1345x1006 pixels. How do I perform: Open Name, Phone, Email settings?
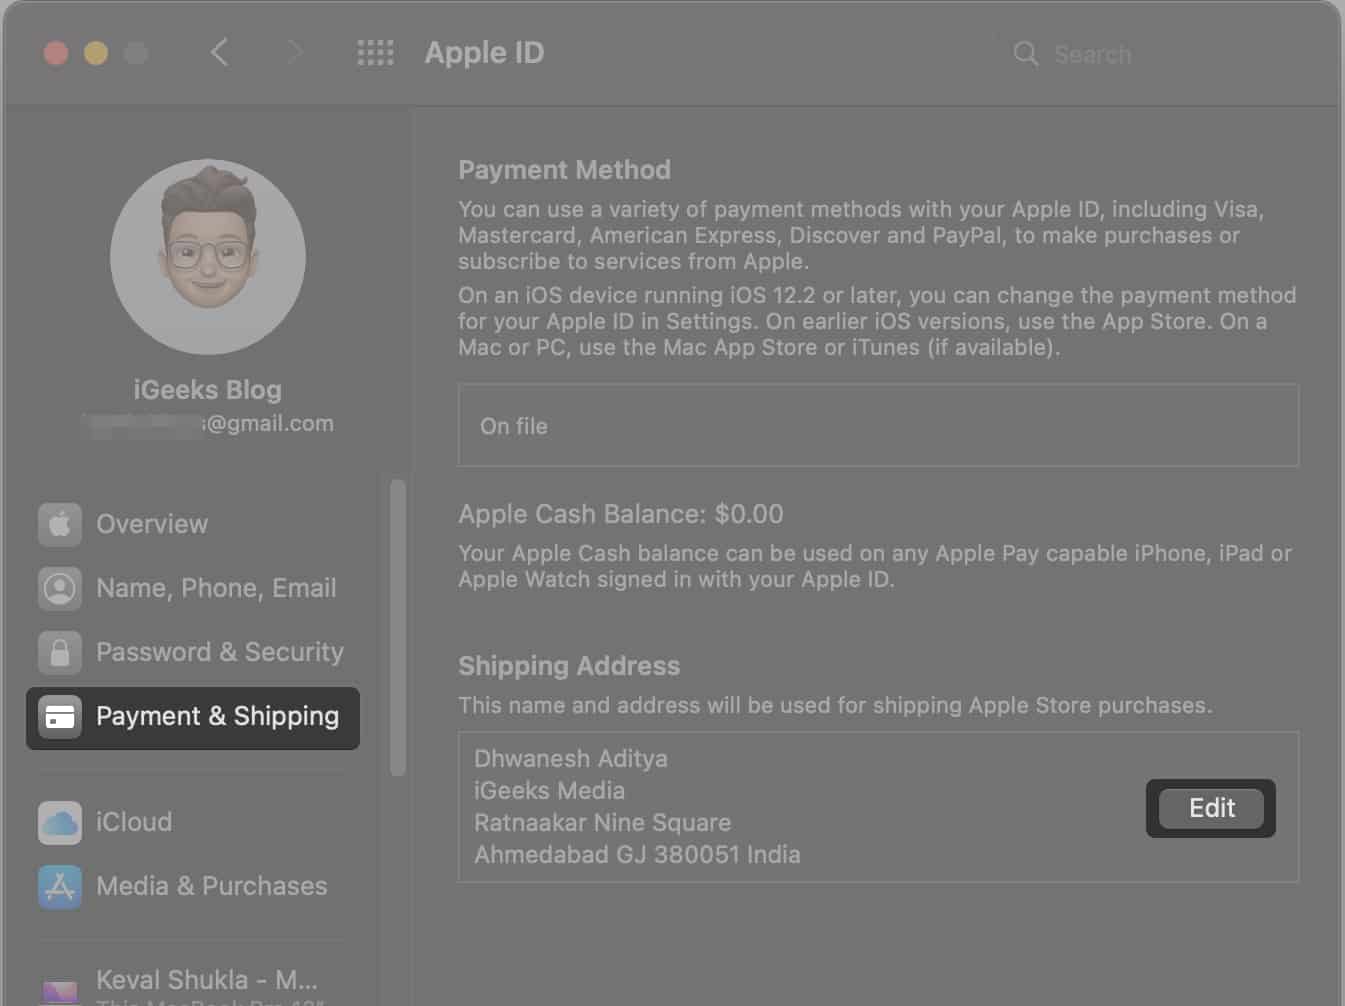pos(192,588)
